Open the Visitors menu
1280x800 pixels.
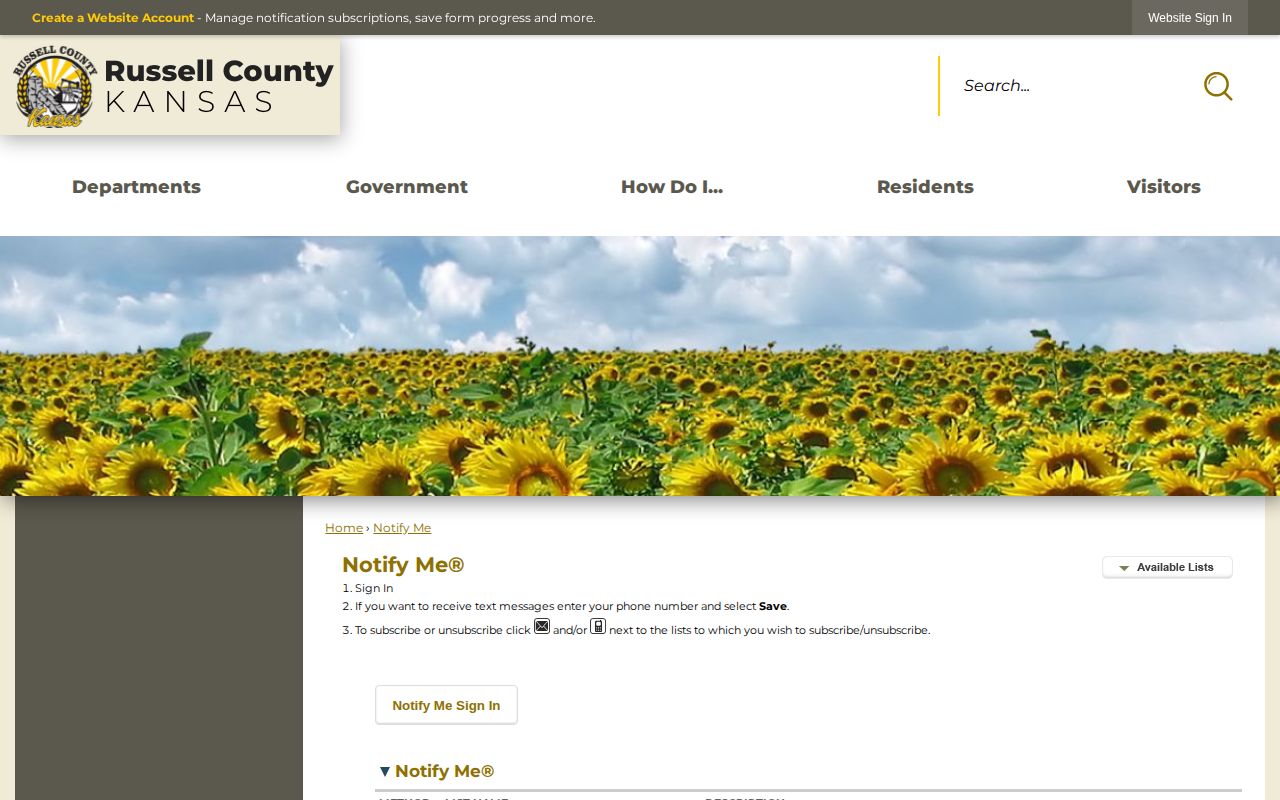(1164, 187)
